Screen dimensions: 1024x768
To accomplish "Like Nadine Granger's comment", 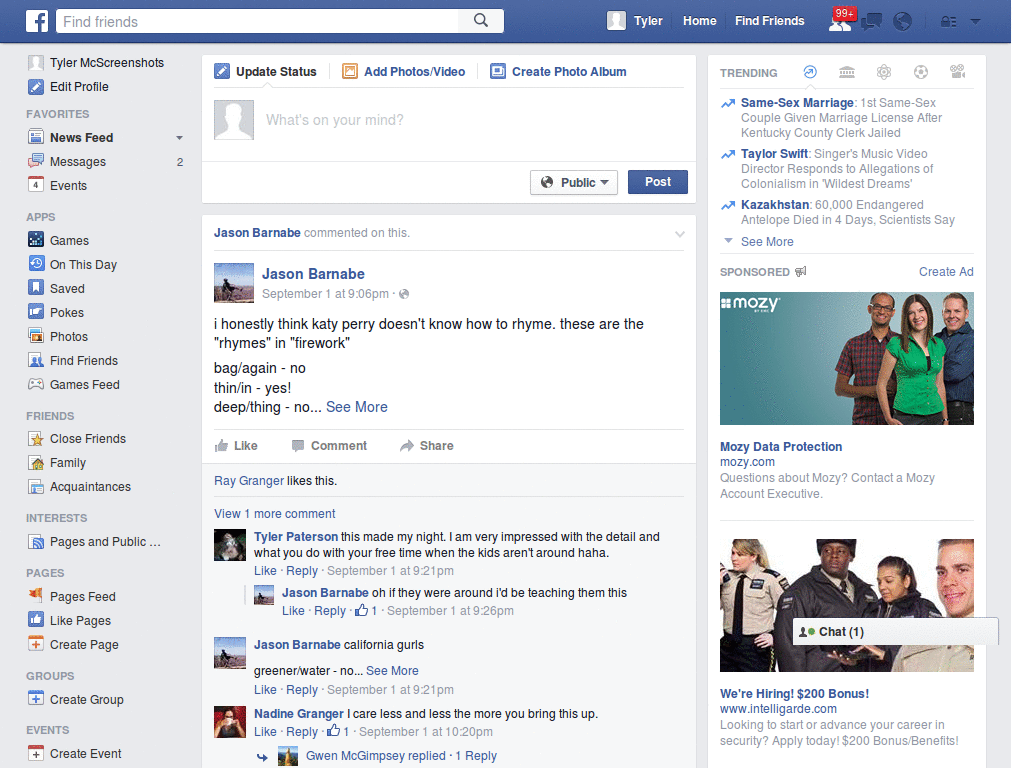I will tap(264, 732).
